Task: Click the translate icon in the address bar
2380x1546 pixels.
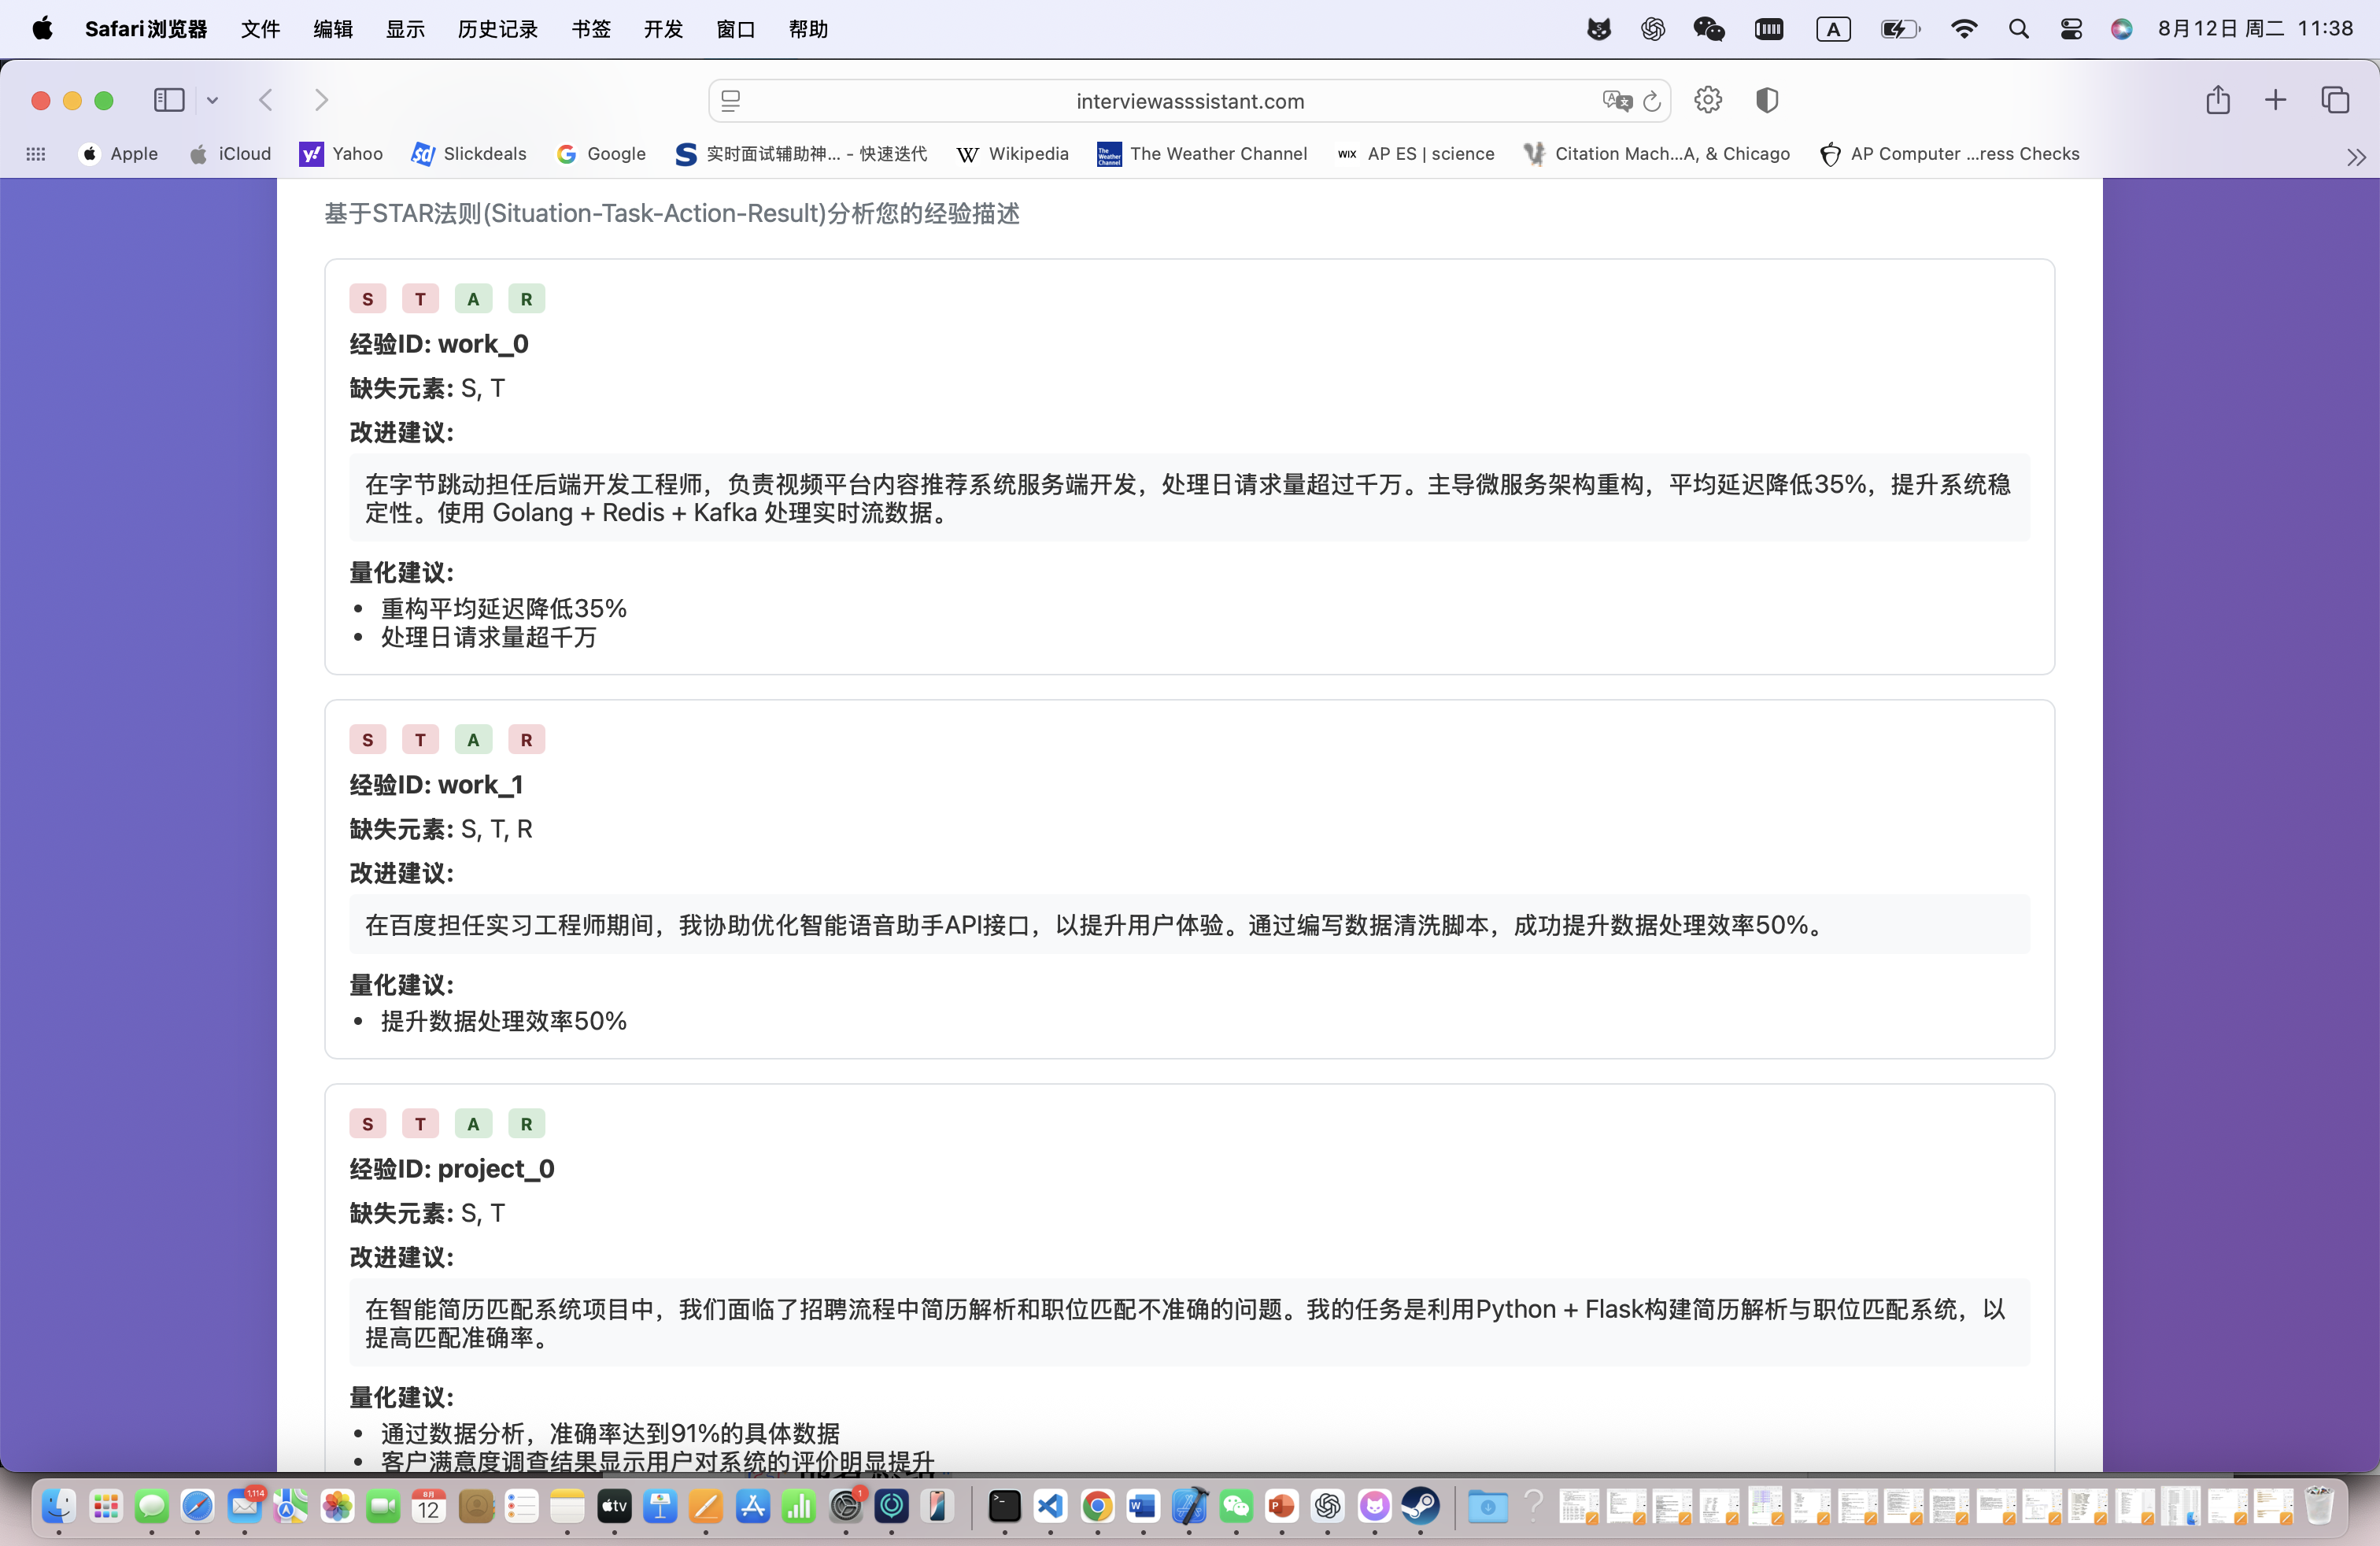Action: click(x=1617, y=101)
